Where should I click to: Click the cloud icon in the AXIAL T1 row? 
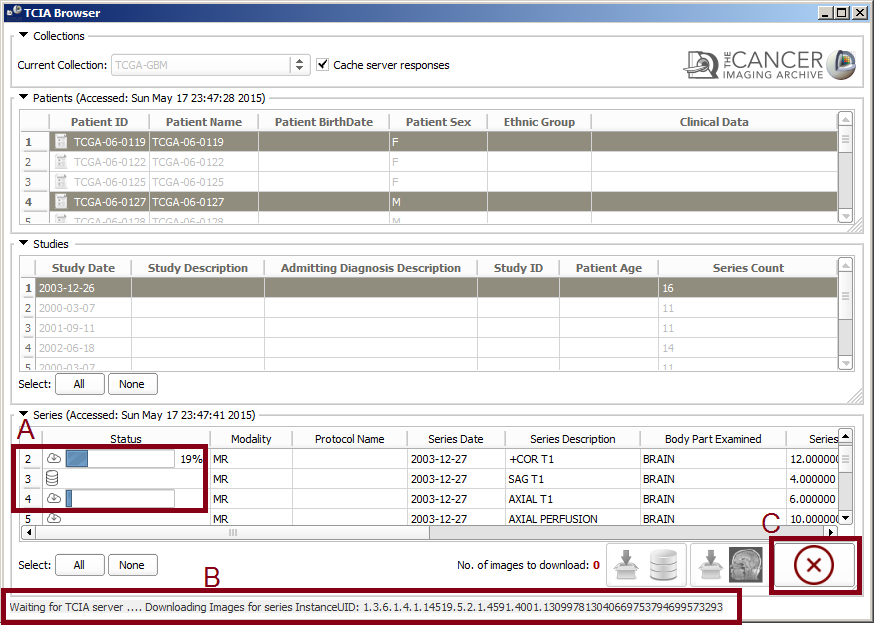click(54, 498)
